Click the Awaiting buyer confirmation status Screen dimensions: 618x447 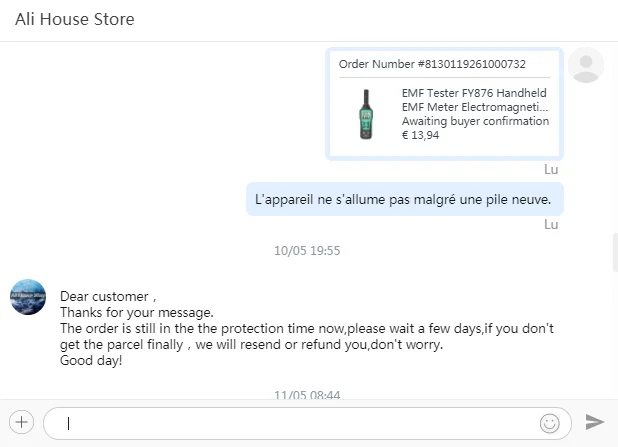[475, 121]
